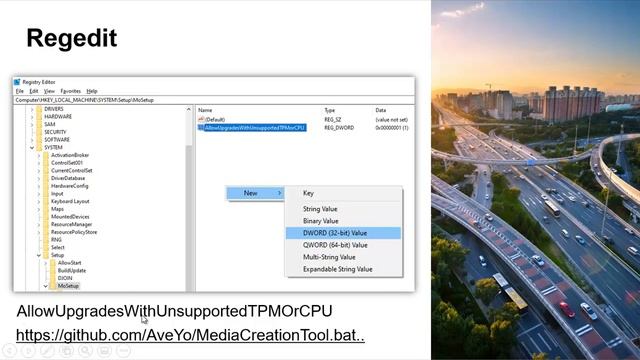Image resolution: width=640 pixels, height=360 pixels.
Task: Open the Favorites menu
Action: (71, 91)
